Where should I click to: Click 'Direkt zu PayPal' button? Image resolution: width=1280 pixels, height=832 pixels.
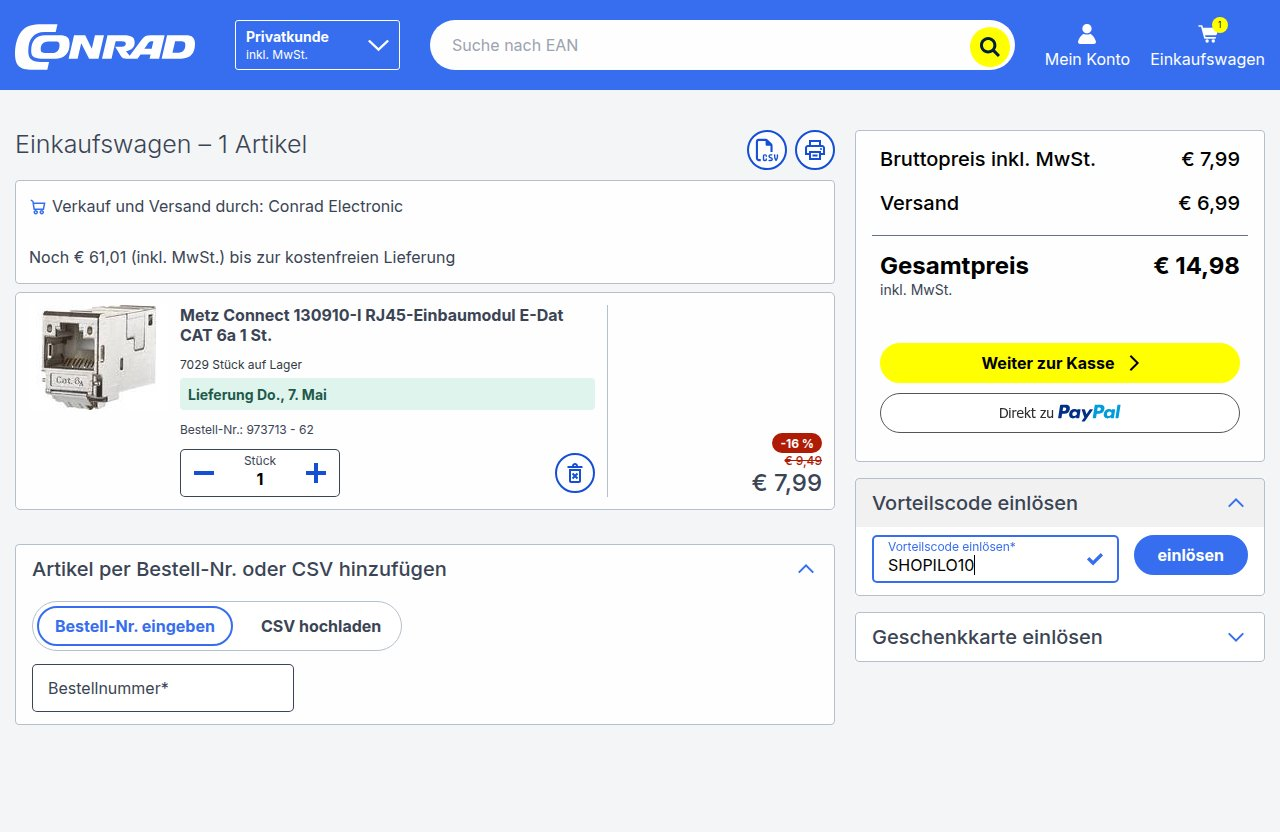click(x=1060, y=413)
